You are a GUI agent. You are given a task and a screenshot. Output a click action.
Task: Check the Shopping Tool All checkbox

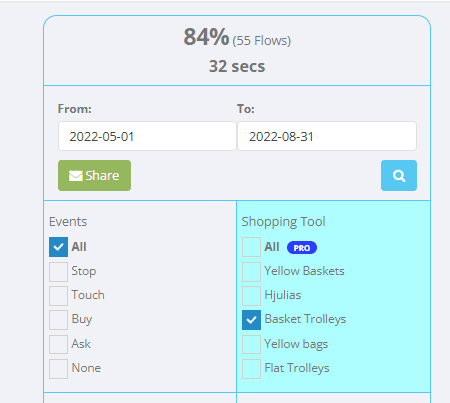[251, 247]
